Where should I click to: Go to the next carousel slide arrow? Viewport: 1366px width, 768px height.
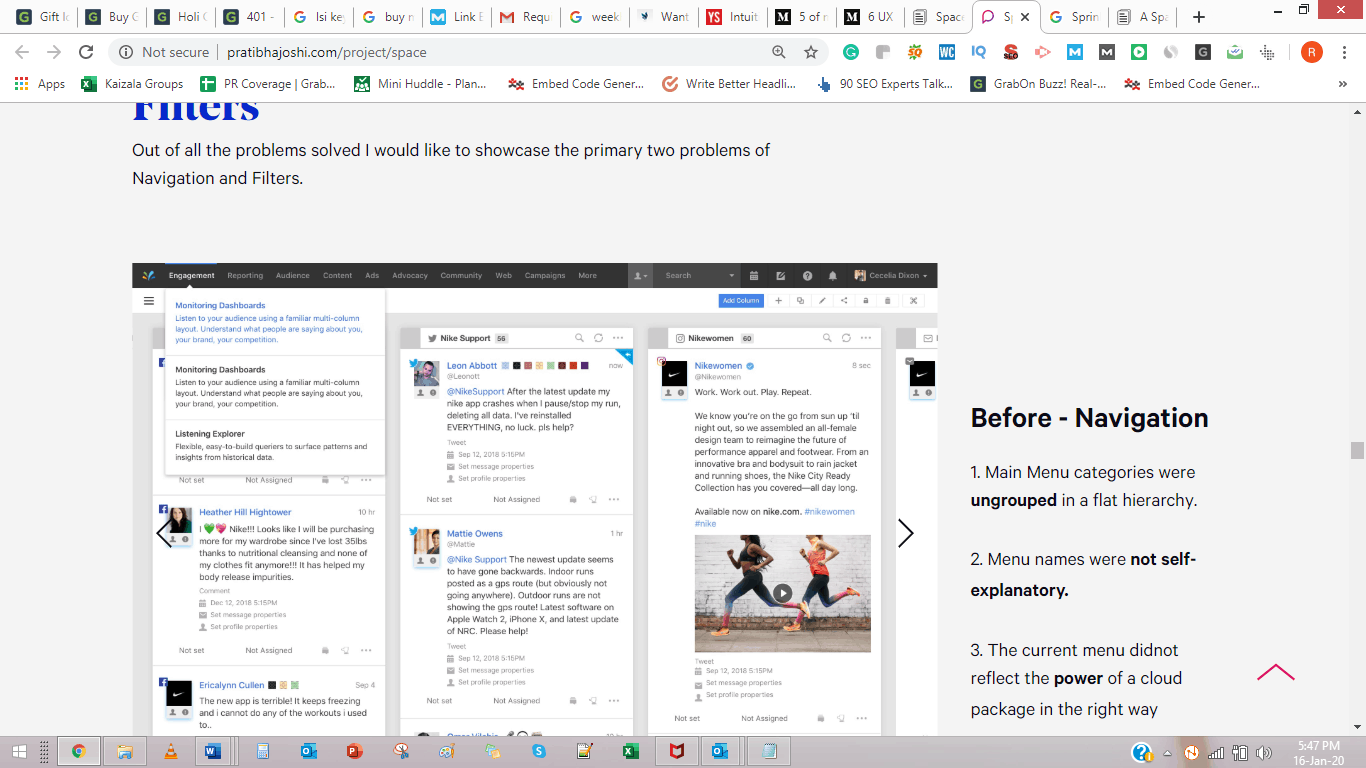click(905, 533)
